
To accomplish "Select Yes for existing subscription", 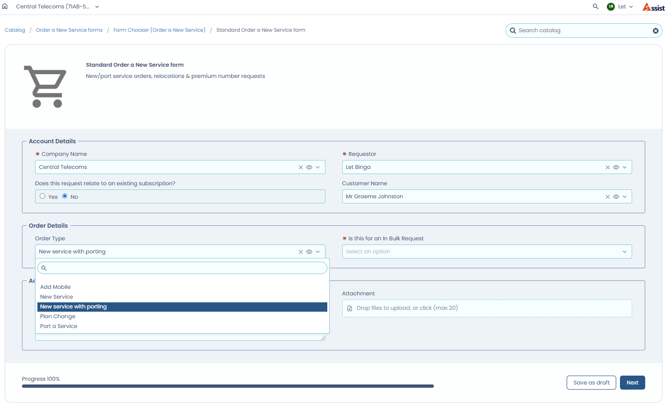I will point(42,196).
